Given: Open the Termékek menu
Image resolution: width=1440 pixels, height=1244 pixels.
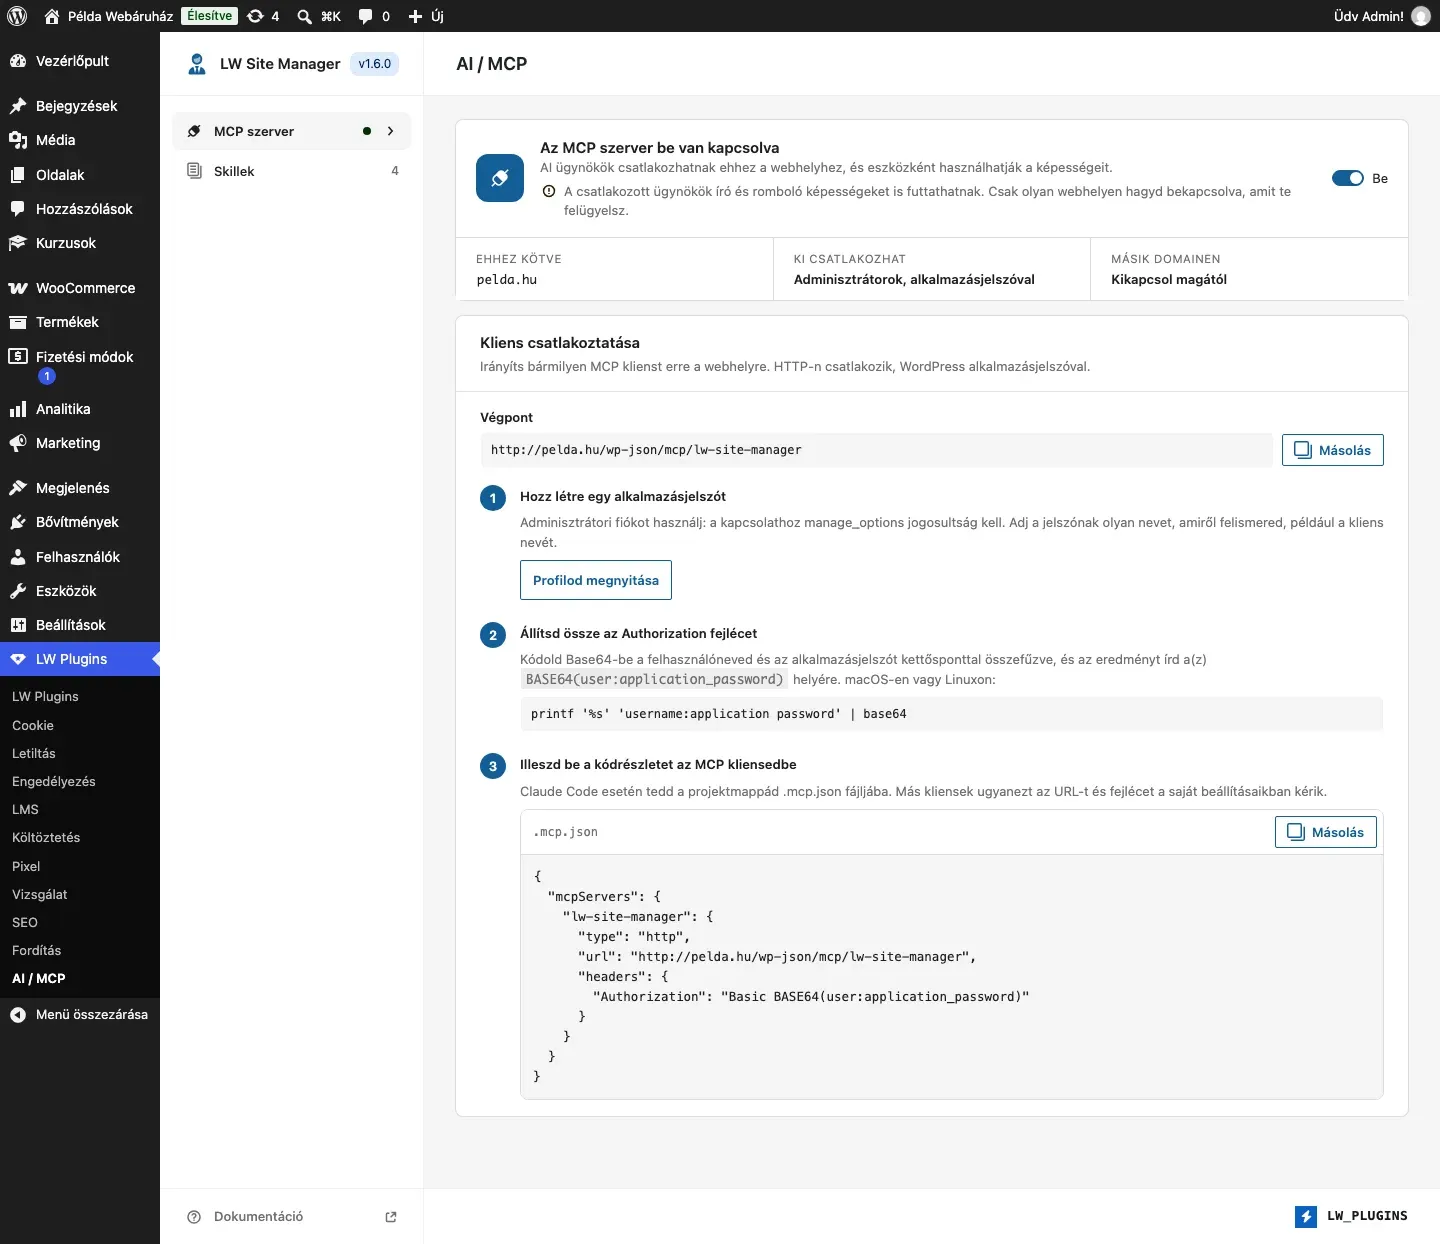Looking at the screenshot, I should 80,322.
